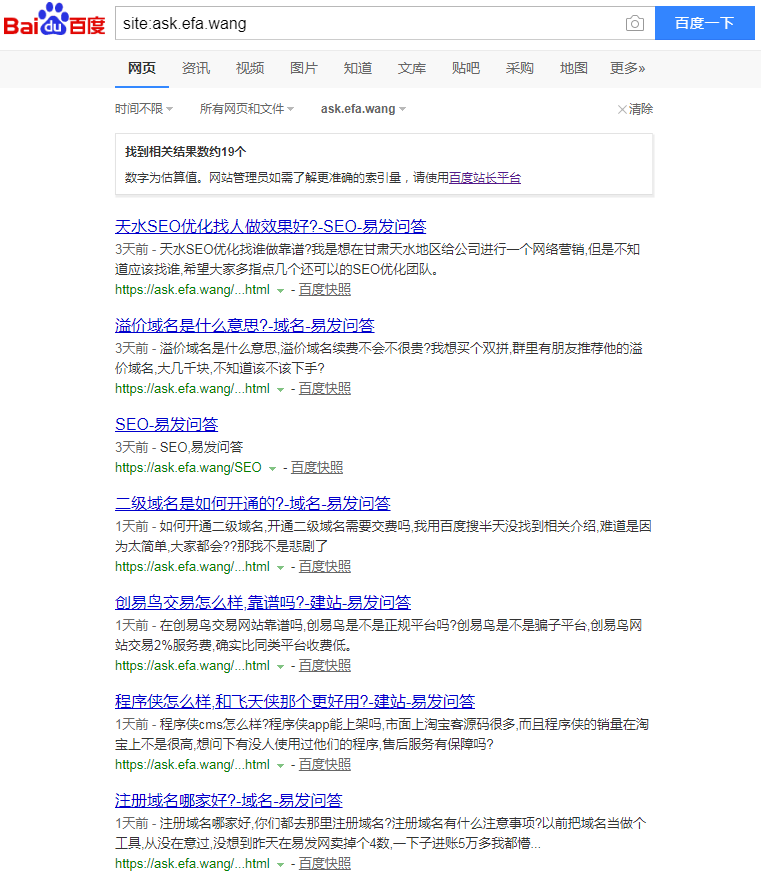Viewport: 761px width, 879px height.
Task: Click green URL under 二级域名 result
Action: (x=192, y=567)
